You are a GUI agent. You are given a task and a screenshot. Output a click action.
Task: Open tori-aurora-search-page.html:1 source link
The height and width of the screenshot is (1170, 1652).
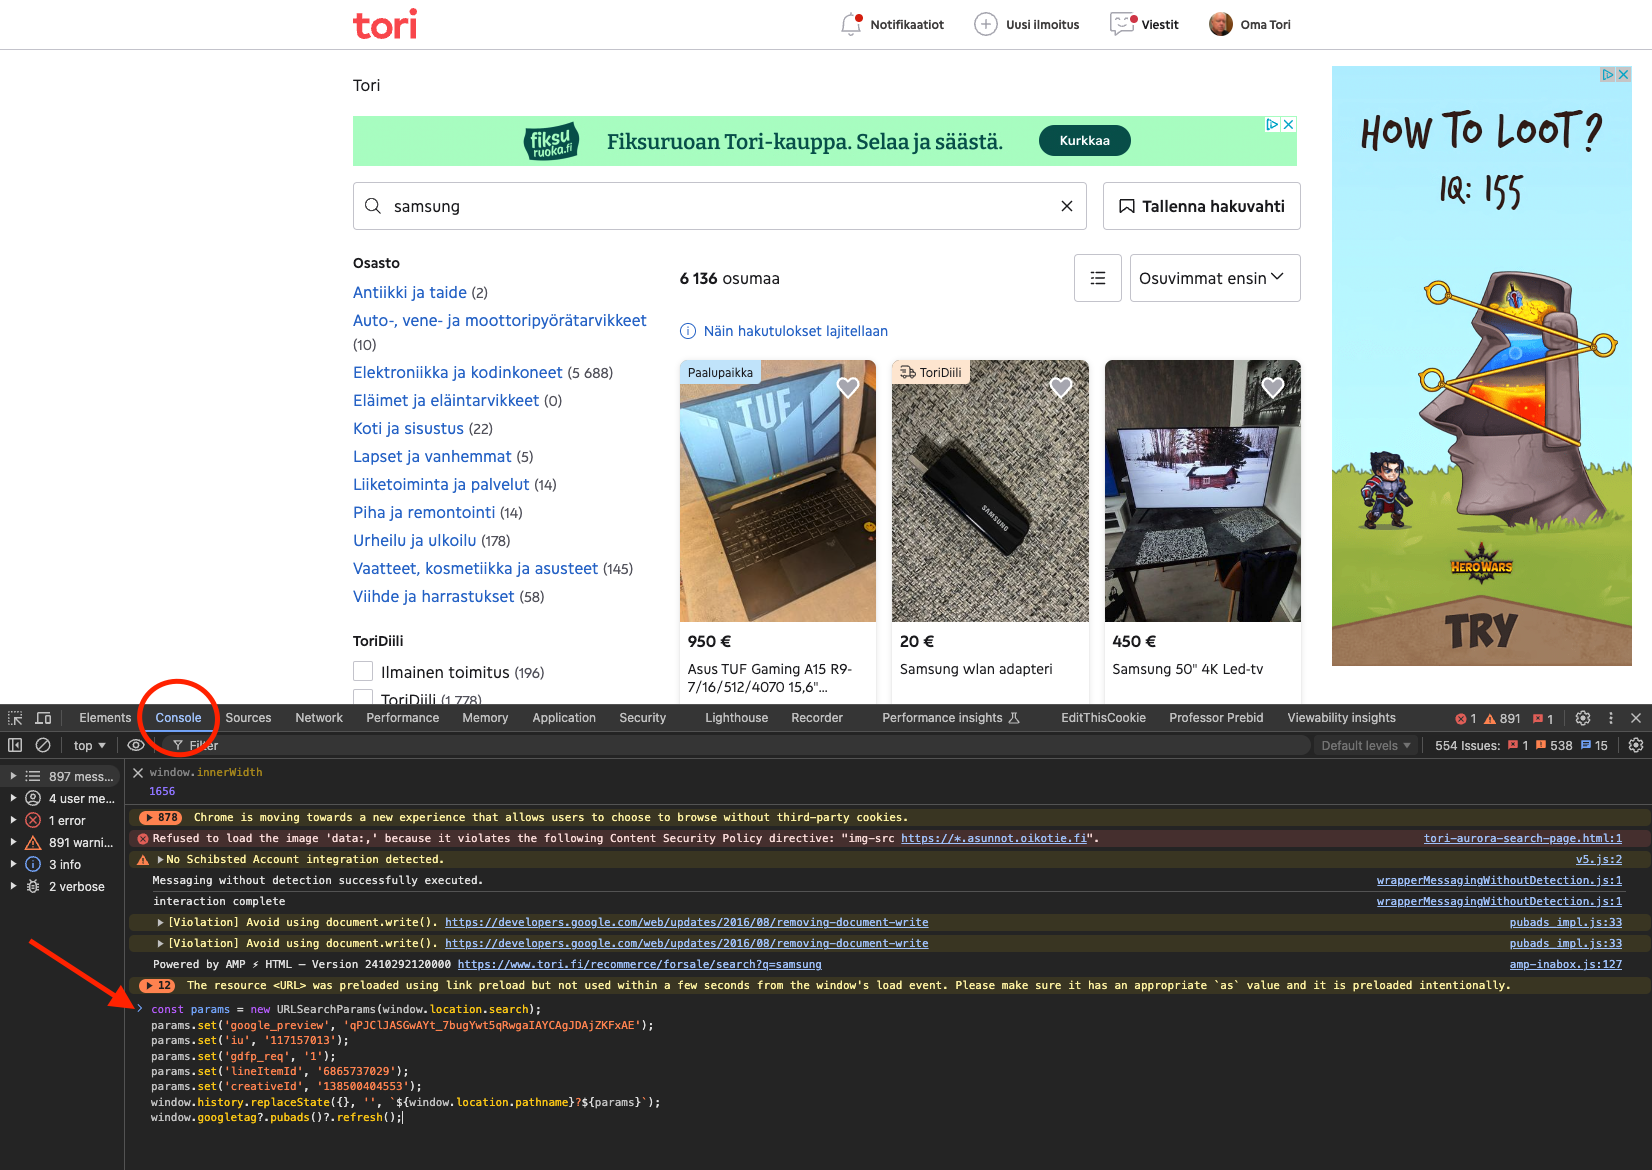tap(1523, 838)
